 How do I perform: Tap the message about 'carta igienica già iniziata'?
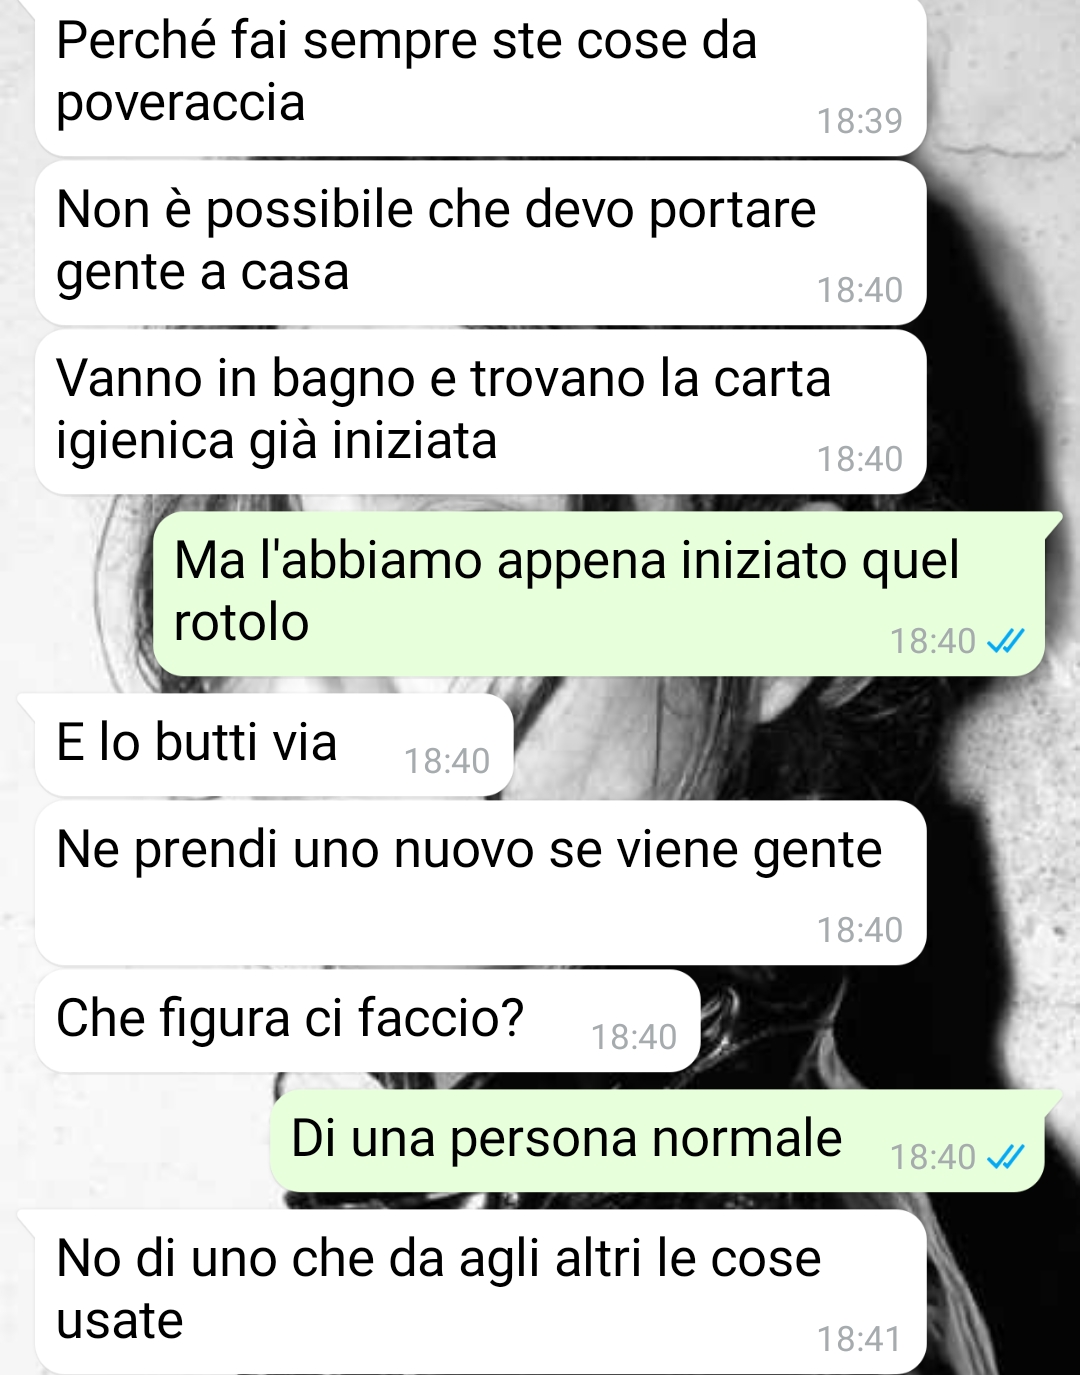coord(480,412)
